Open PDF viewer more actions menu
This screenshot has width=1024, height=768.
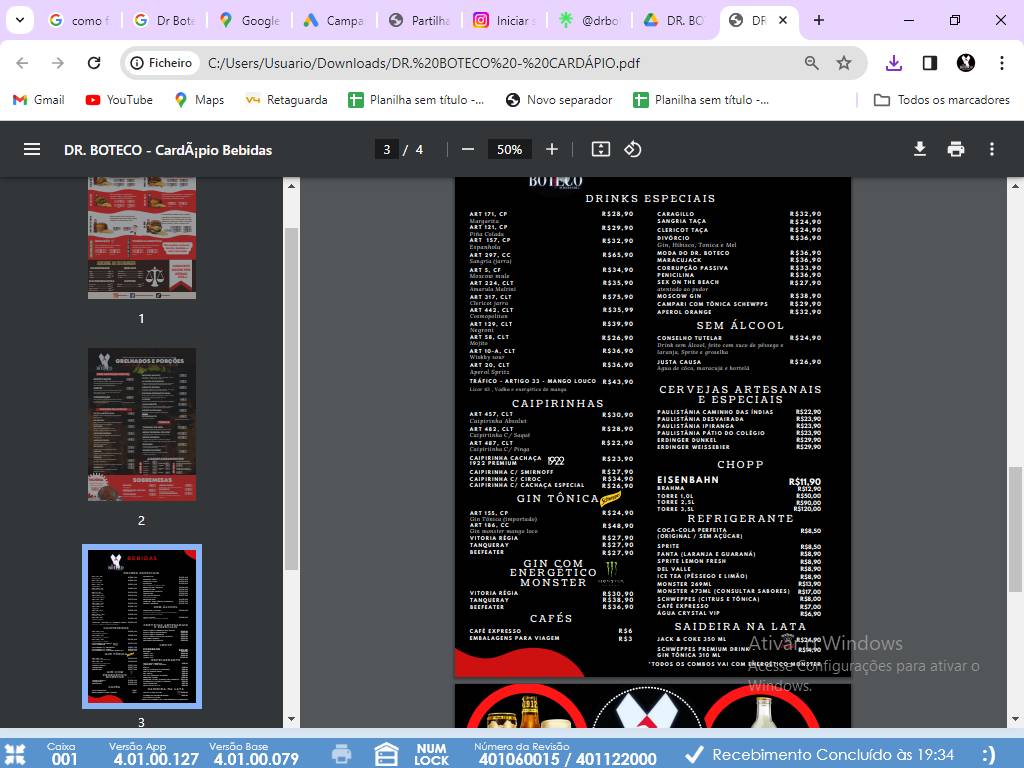tap(991, 150)
